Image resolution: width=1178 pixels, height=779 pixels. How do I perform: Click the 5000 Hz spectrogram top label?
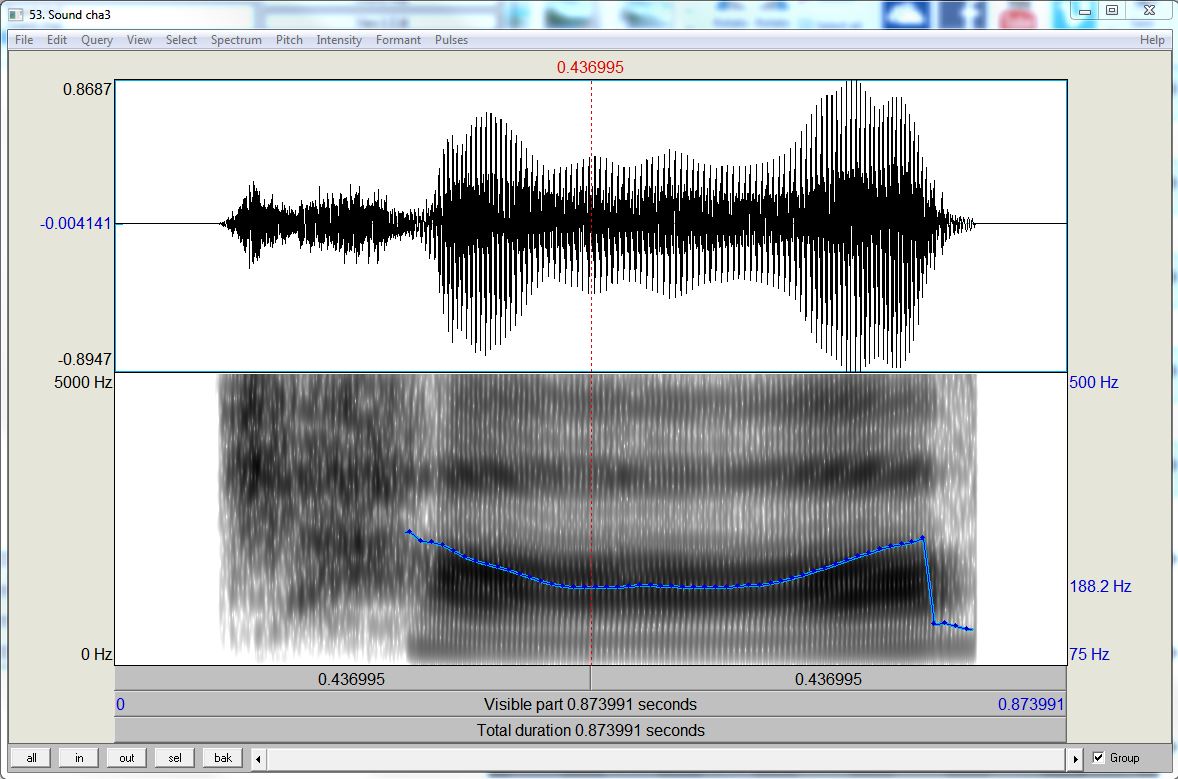tap(83, 382)
